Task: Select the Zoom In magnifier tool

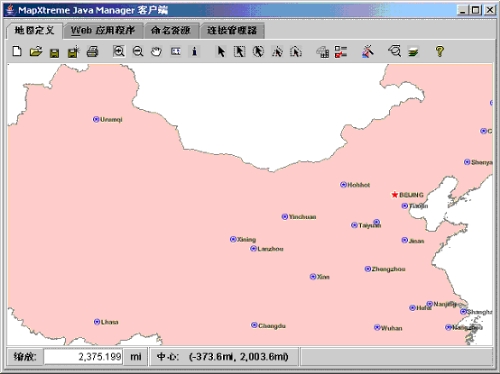Action: click(x=119, y=51)
